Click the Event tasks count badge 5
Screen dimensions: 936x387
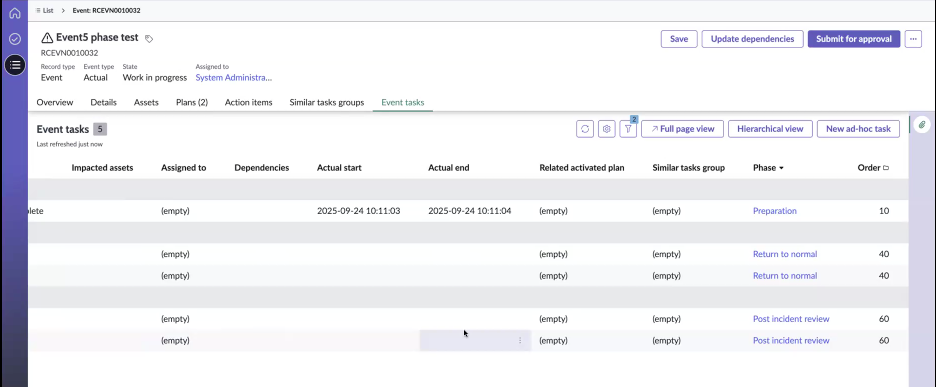[x=100, y=129]
